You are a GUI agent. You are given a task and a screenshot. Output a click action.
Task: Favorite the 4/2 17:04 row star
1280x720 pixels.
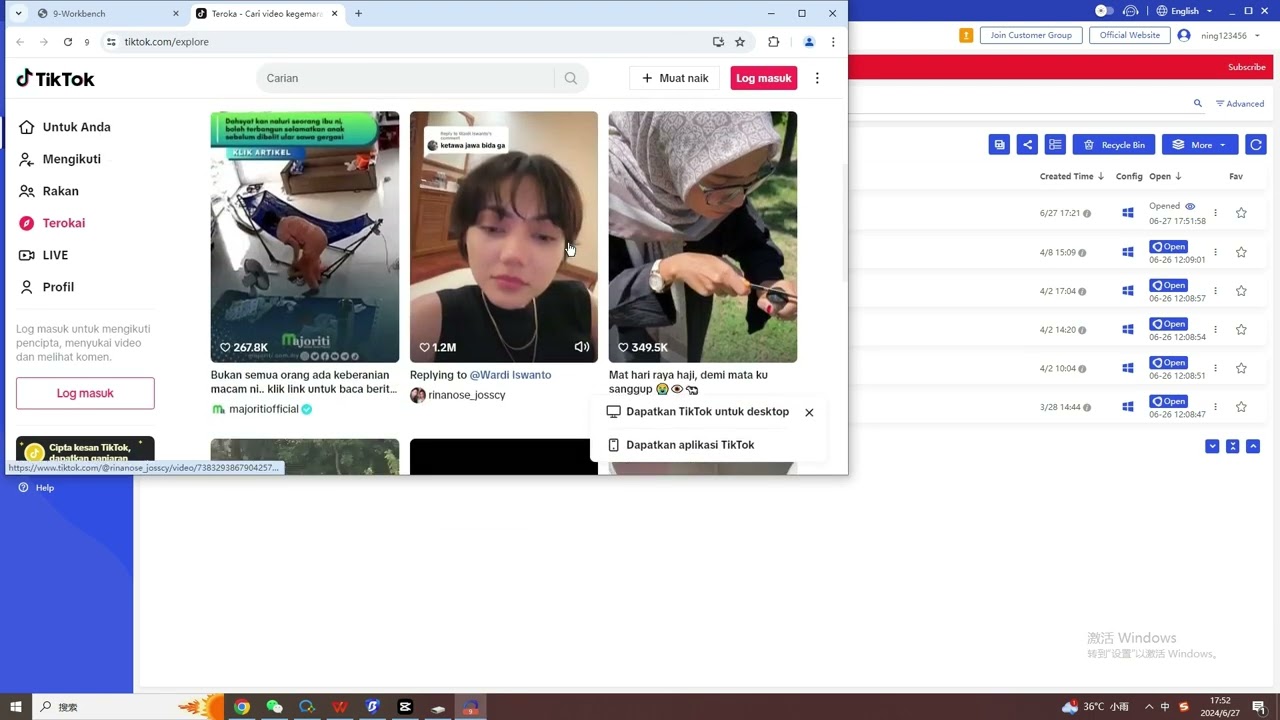point(1241,291)
